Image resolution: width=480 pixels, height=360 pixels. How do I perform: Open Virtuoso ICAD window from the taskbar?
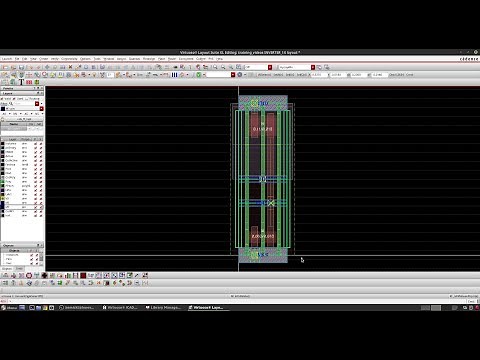point(120,307)
